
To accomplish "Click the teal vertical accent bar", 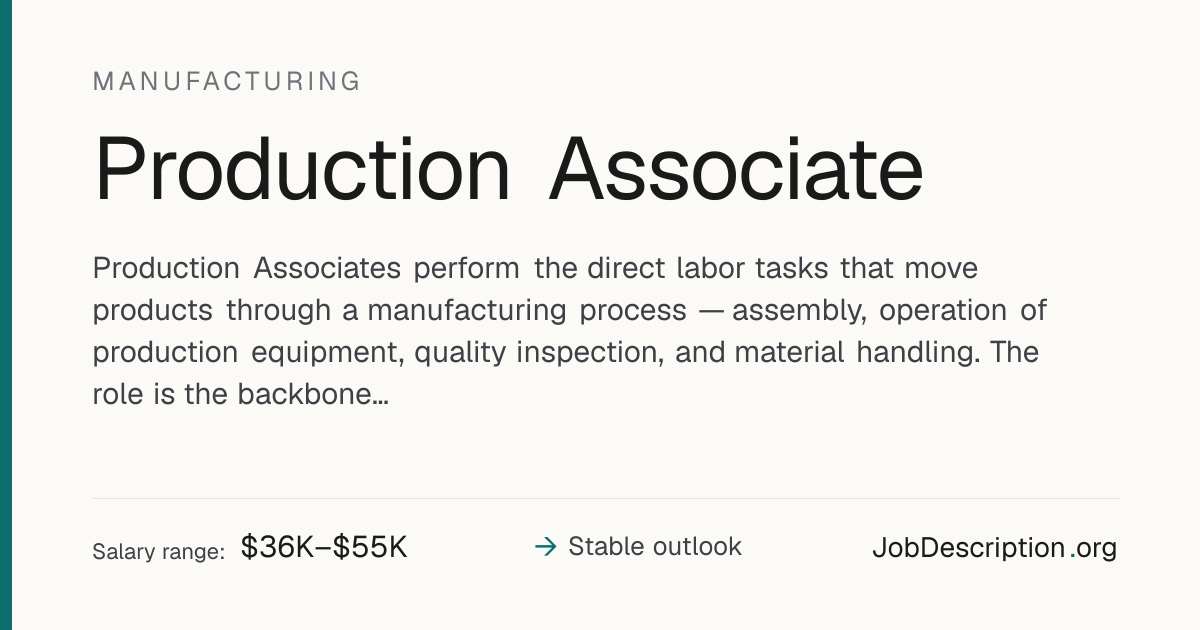I will pyautogui.click(x=5, y=315).
